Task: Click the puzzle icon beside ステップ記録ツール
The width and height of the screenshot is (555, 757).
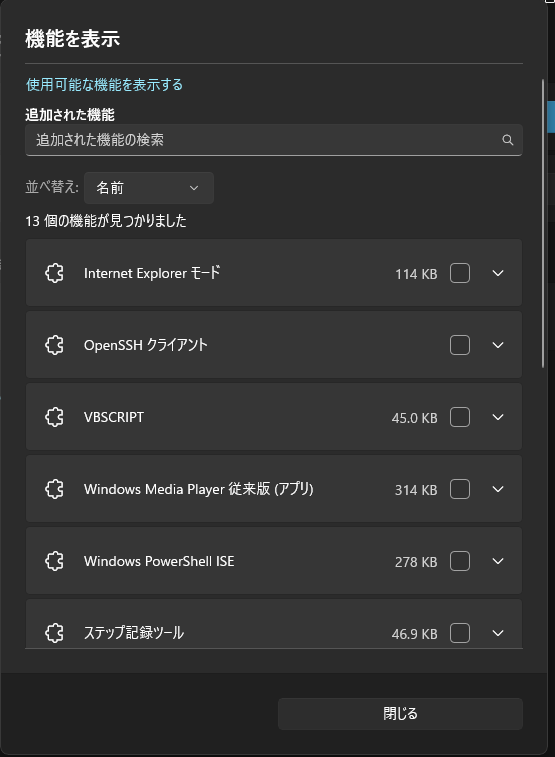Action: pos(54,633)
